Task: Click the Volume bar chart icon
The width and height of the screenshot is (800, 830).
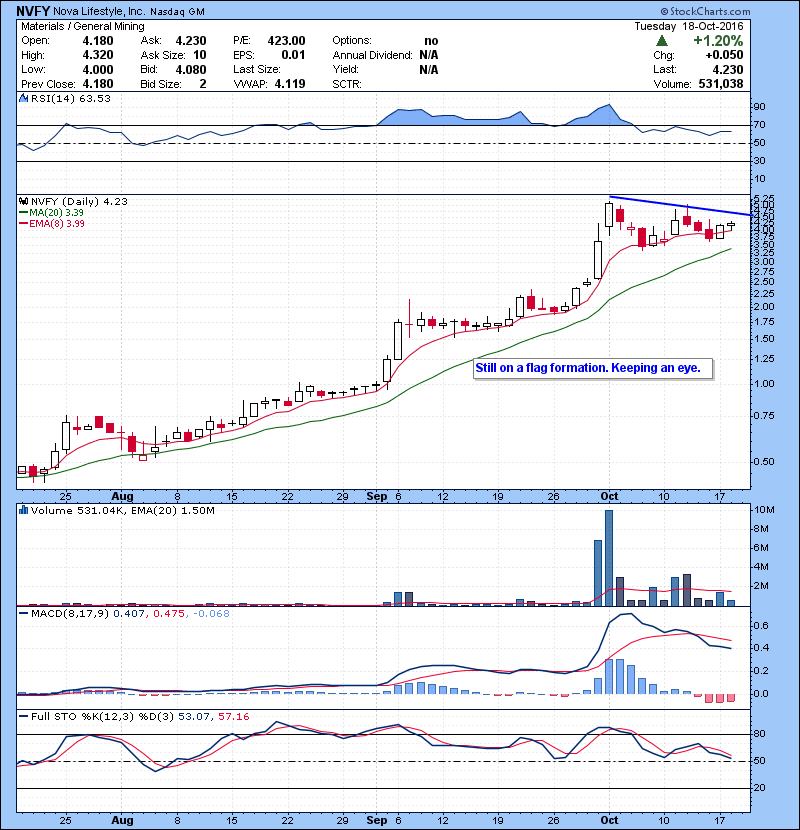Action: pyautogui.click(x=23, y=510)
